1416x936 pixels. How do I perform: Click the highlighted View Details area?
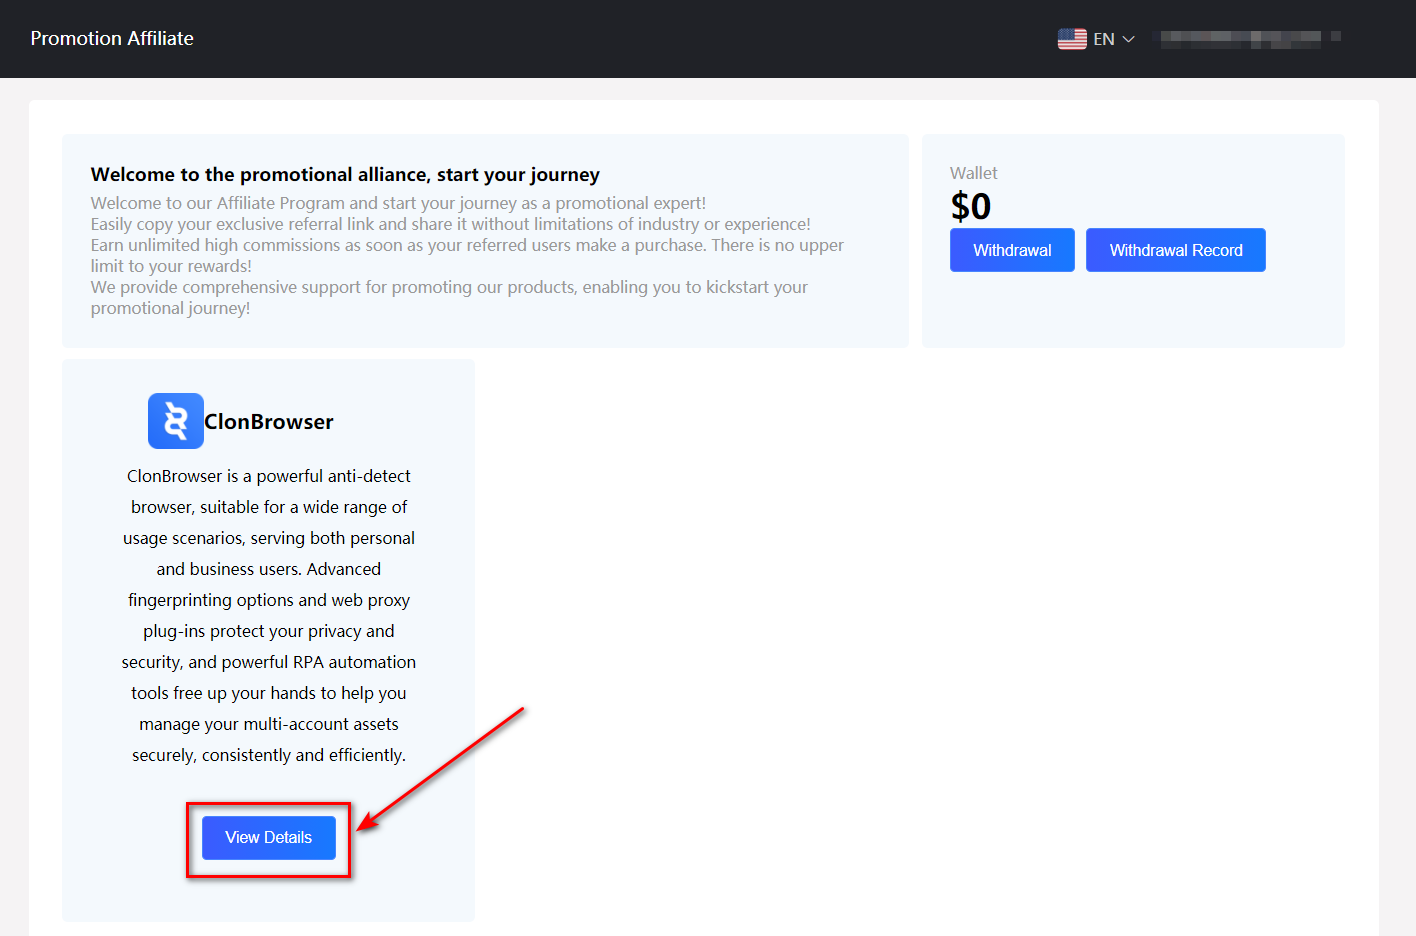coord(268,837)
